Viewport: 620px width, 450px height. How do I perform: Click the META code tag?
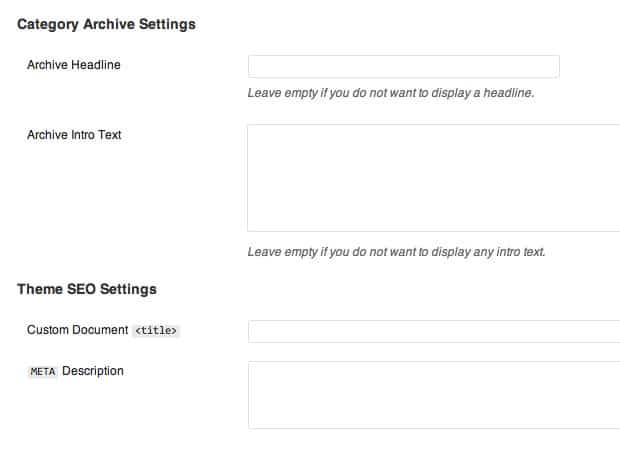click(x=43, y=372)
